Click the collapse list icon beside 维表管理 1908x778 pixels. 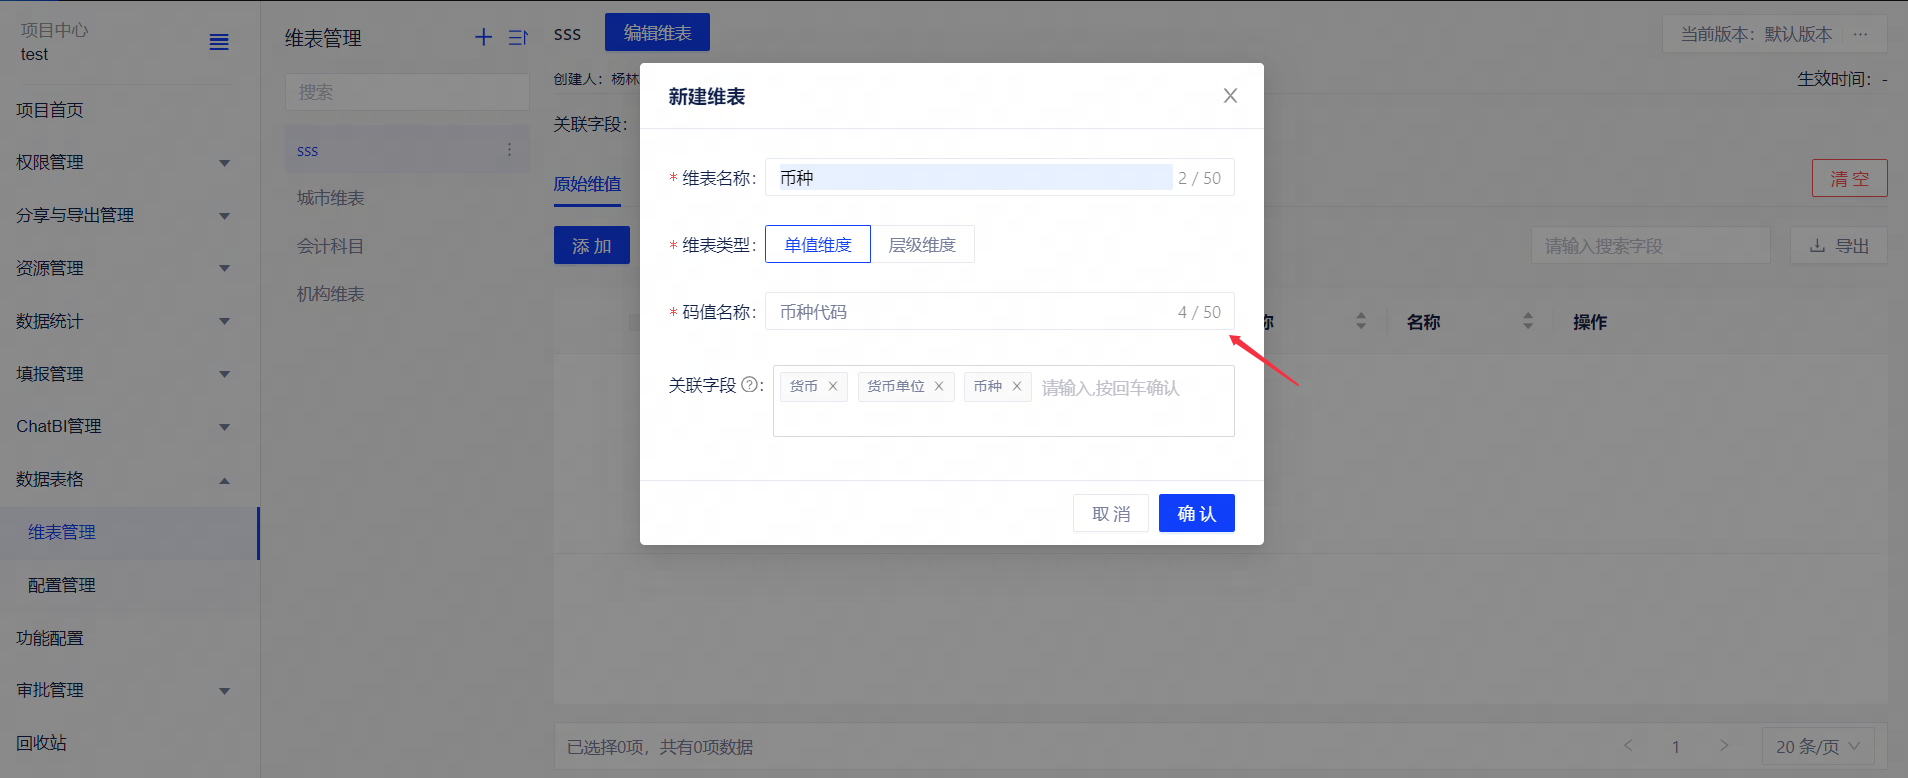coord(517,38)
